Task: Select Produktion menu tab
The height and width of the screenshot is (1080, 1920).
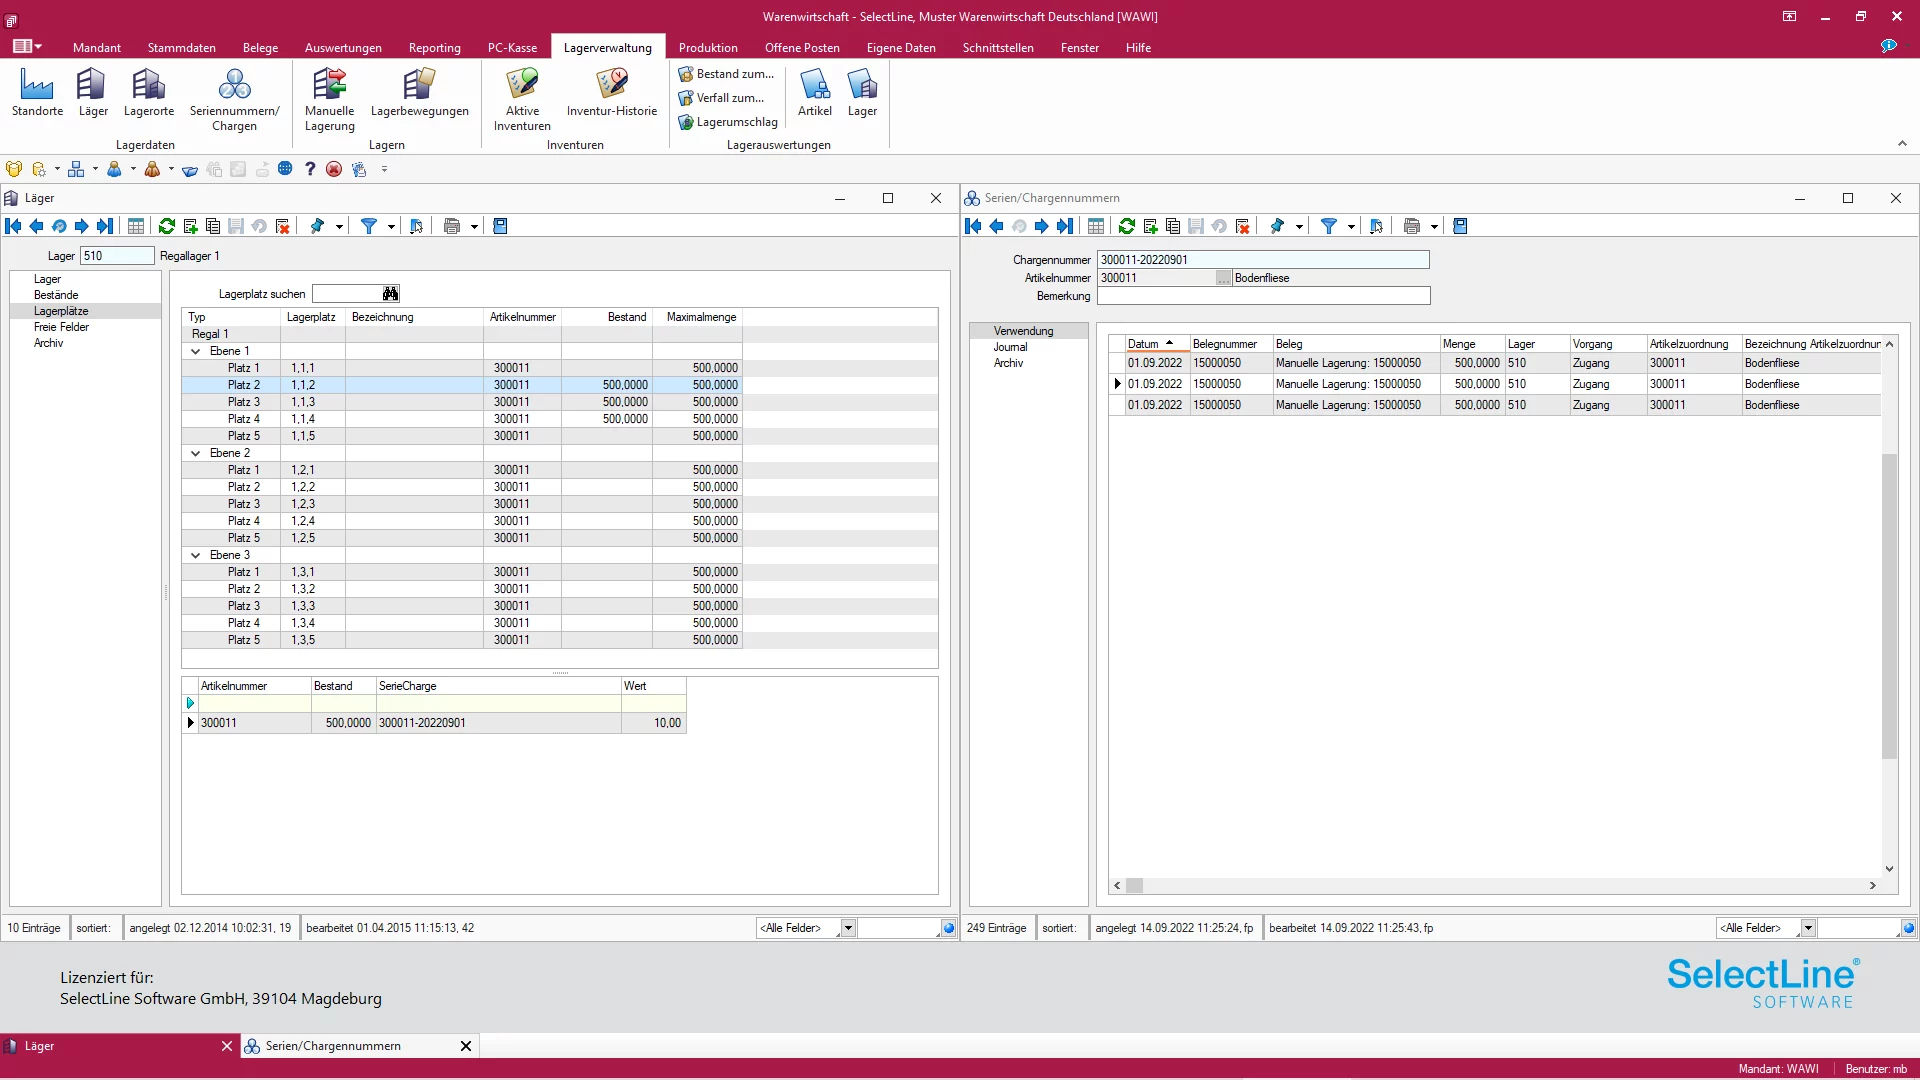Action: (707, 47)
